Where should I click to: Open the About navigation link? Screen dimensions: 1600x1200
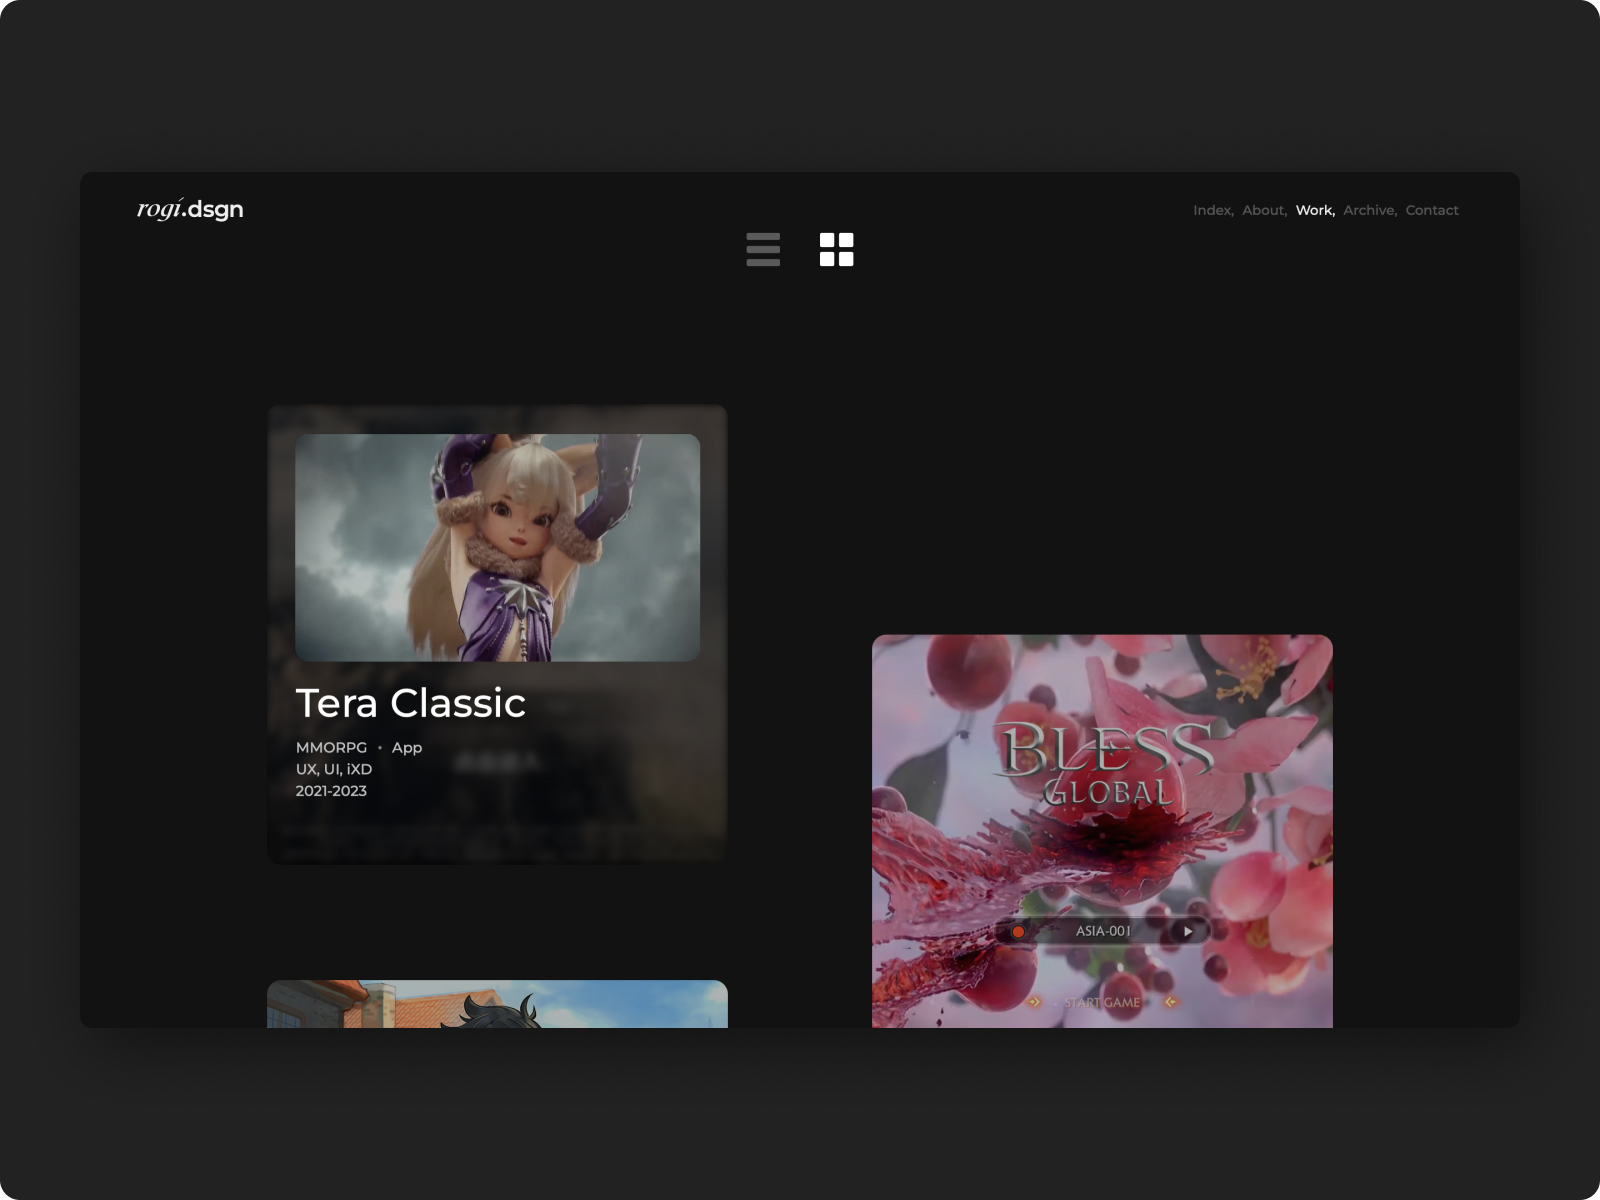tap(1264, 210)
